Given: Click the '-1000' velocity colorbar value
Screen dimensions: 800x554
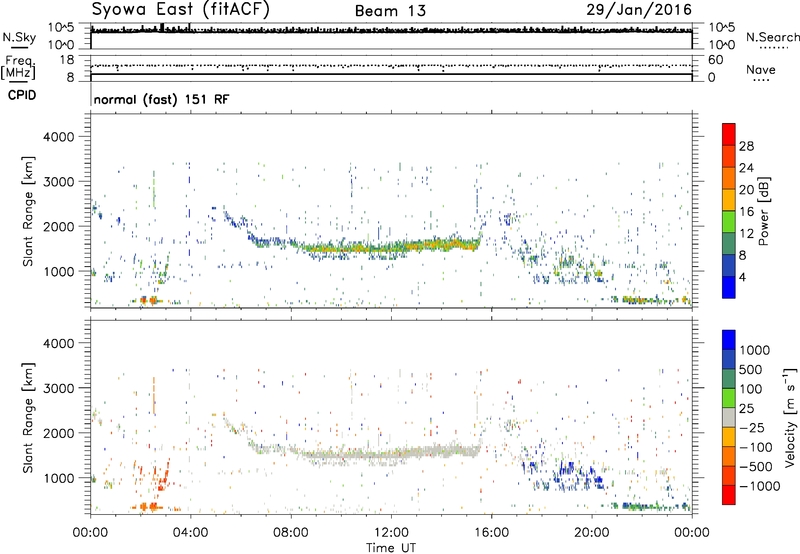Looking at the screenshot, I should tap(759, 486).
